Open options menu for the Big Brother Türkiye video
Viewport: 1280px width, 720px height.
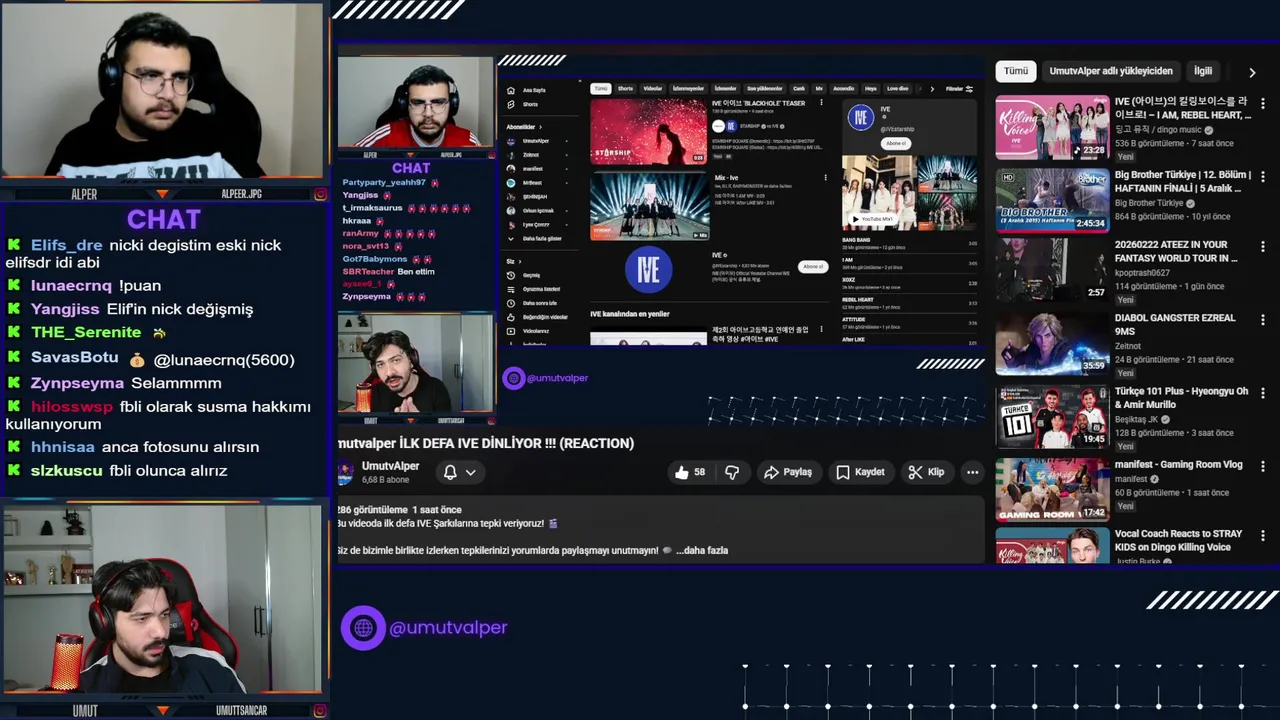[x=1263, y=176]
